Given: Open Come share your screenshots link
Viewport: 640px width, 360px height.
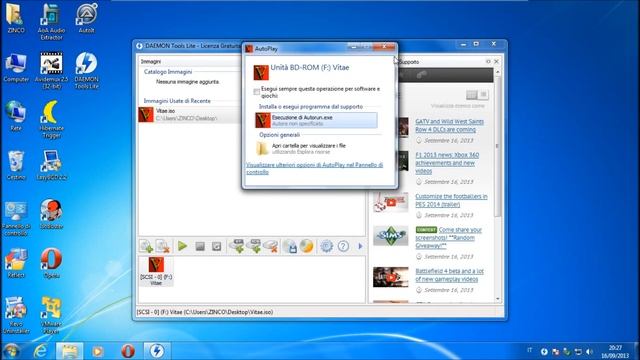Looking at the screenshot, I should 449,238.
